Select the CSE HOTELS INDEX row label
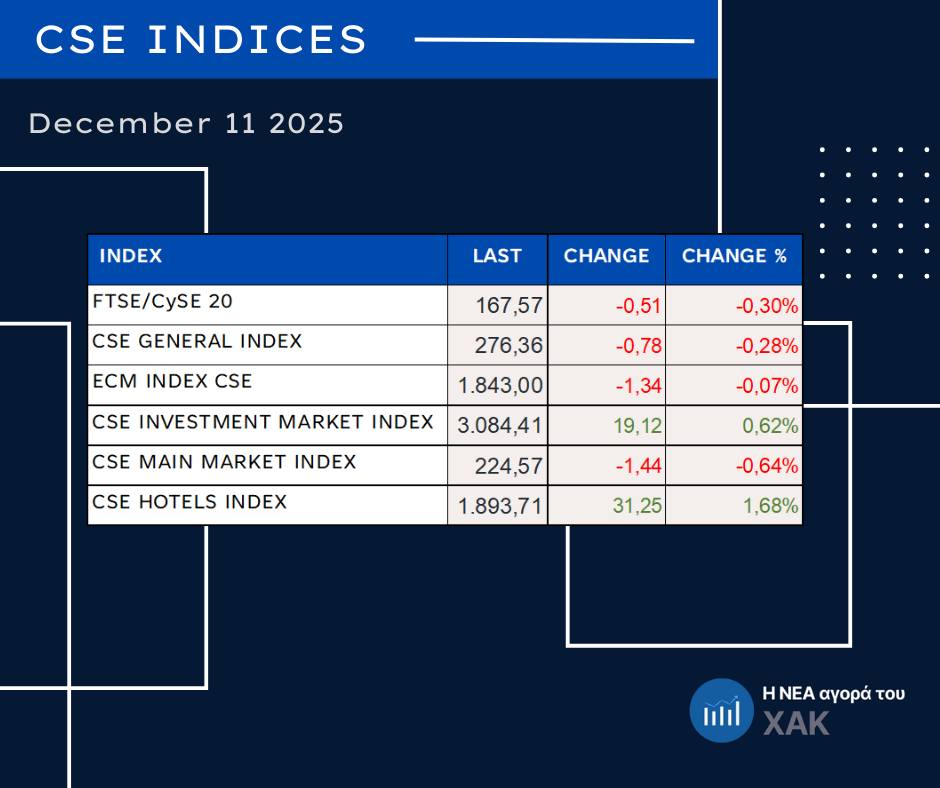 [x=189, y=502]
